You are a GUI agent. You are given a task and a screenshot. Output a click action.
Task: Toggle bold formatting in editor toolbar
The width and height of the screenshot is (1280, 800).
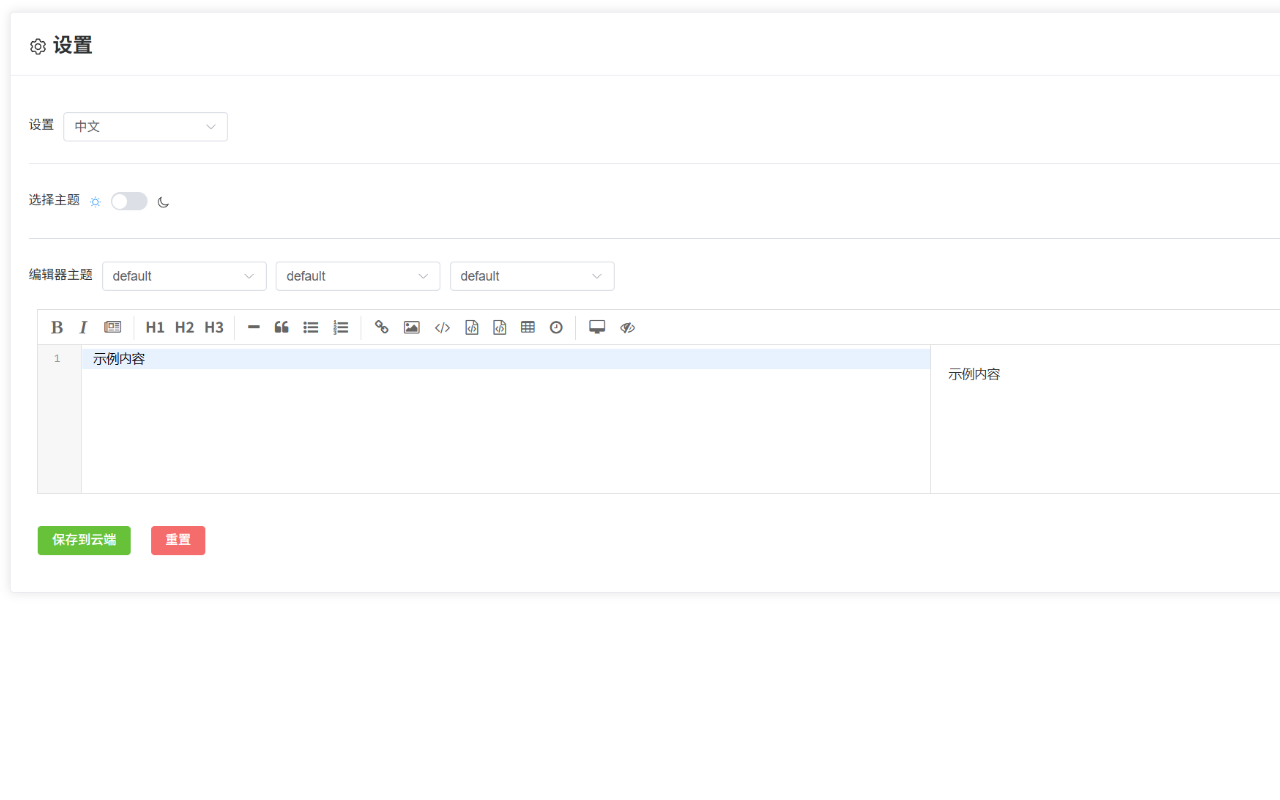pyautogui.click(x=57, y=327)
